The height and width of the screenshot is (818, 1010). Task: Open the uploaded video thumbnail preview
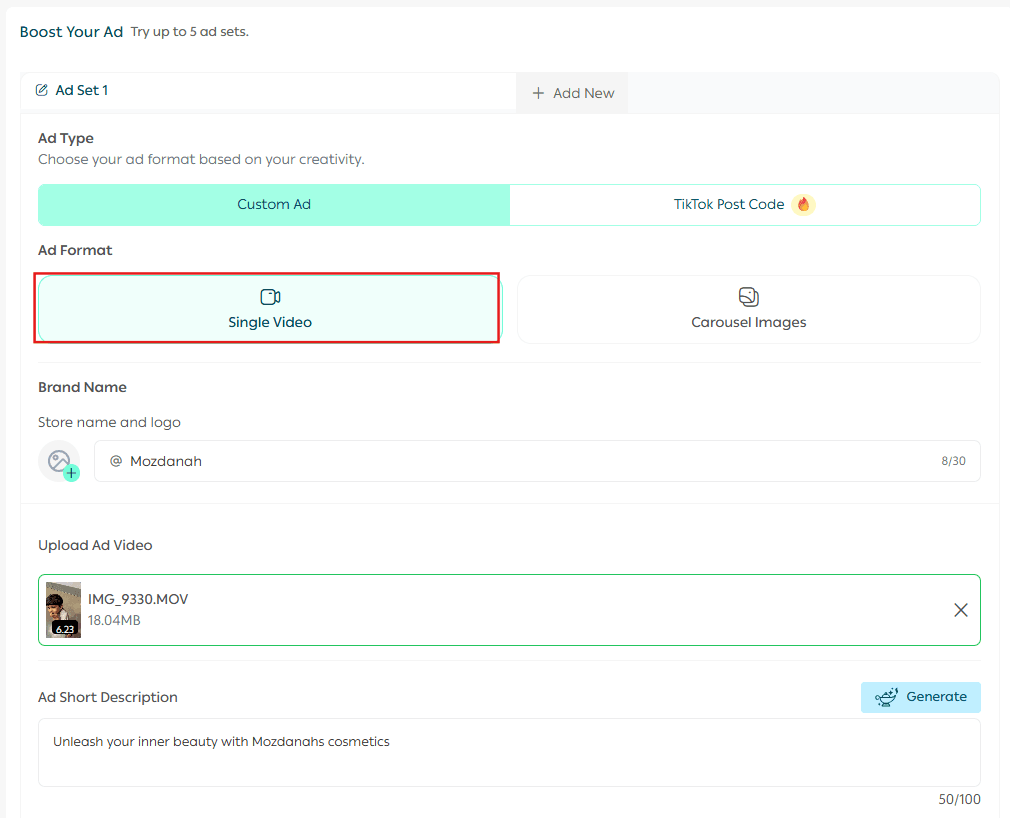63,609
